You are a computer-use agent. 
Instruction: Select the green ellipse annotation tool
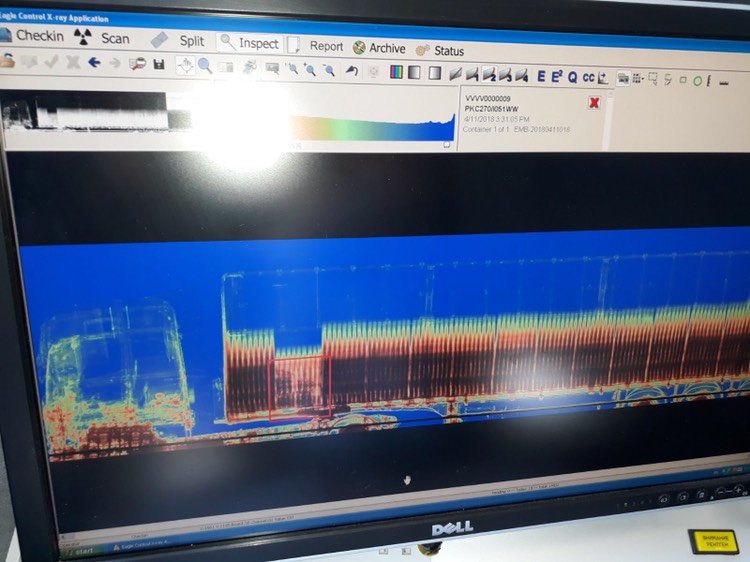697,80
